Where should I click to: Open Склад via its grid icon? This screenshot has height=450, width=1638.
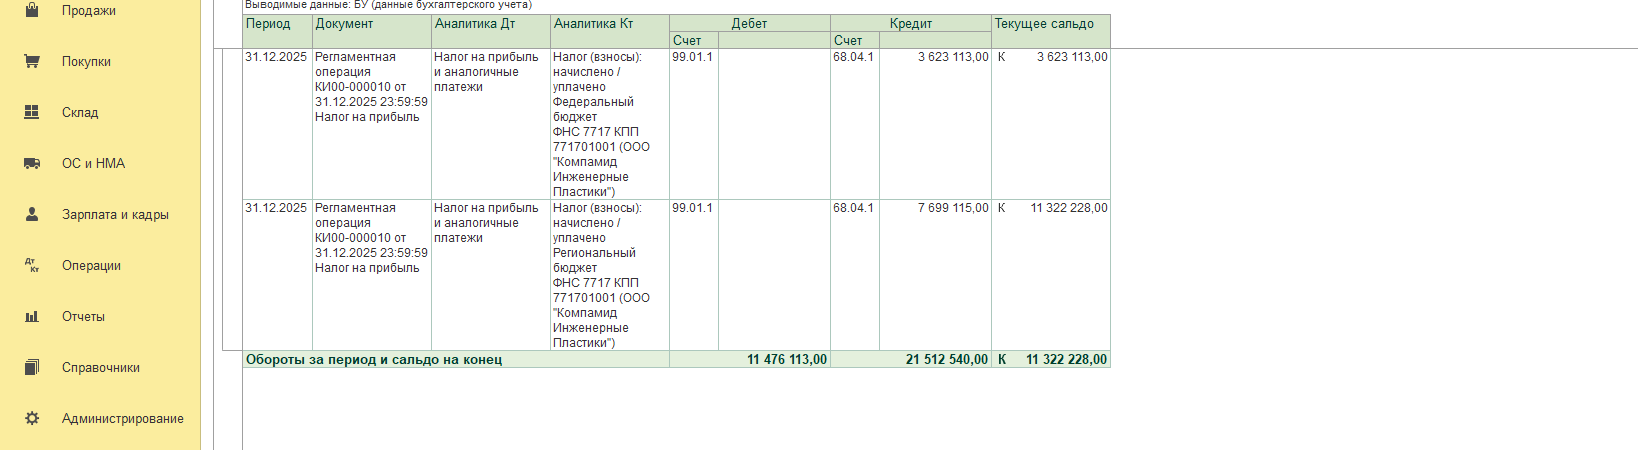click(x=32, y=112)
